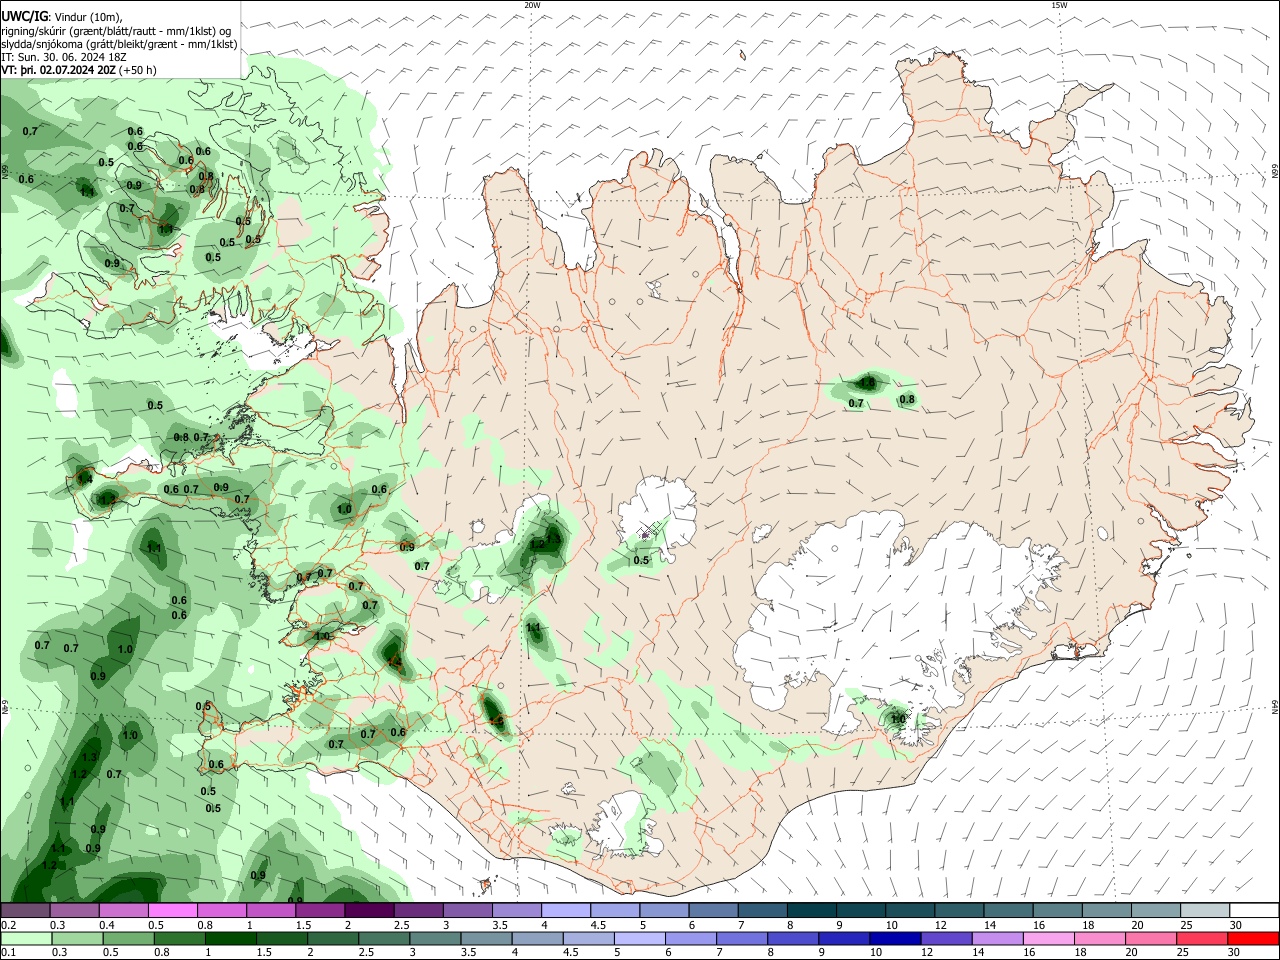The image size is (1280, 960).
Task: Click the 0.5 value over Hofsjökull glacier
Action: click(641, 560)
